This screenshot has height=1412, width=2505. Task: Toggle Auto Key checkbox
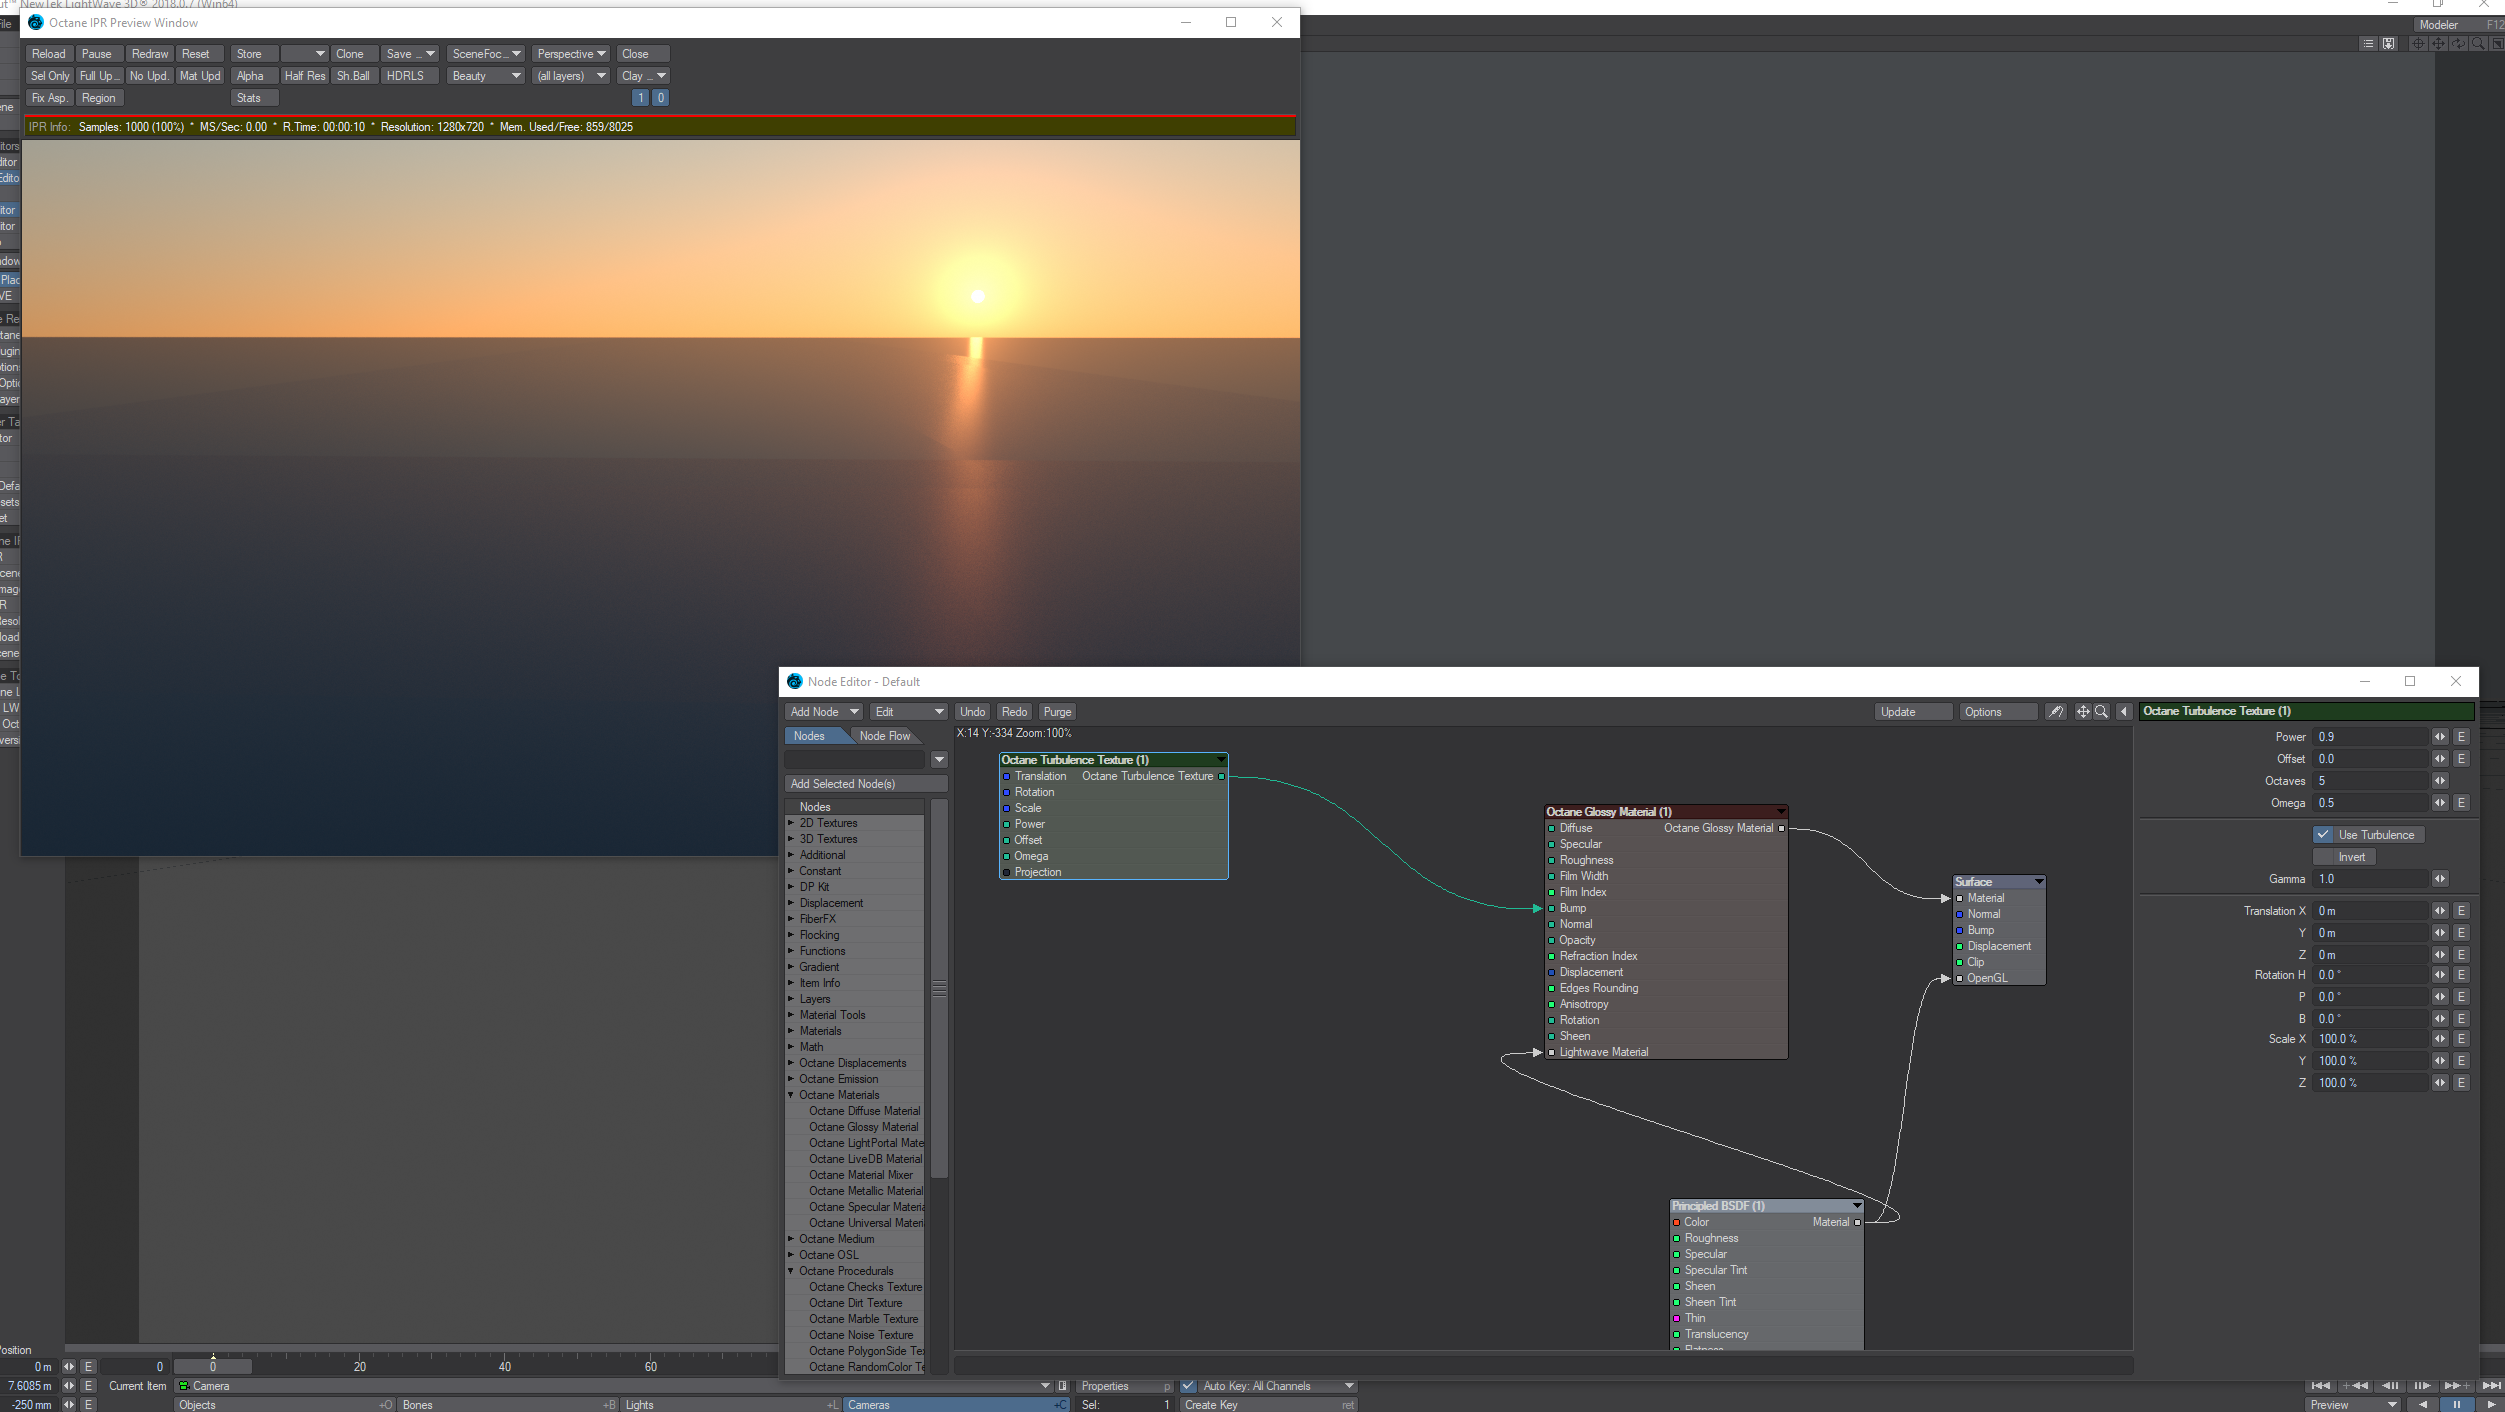click(1188, 1386)
